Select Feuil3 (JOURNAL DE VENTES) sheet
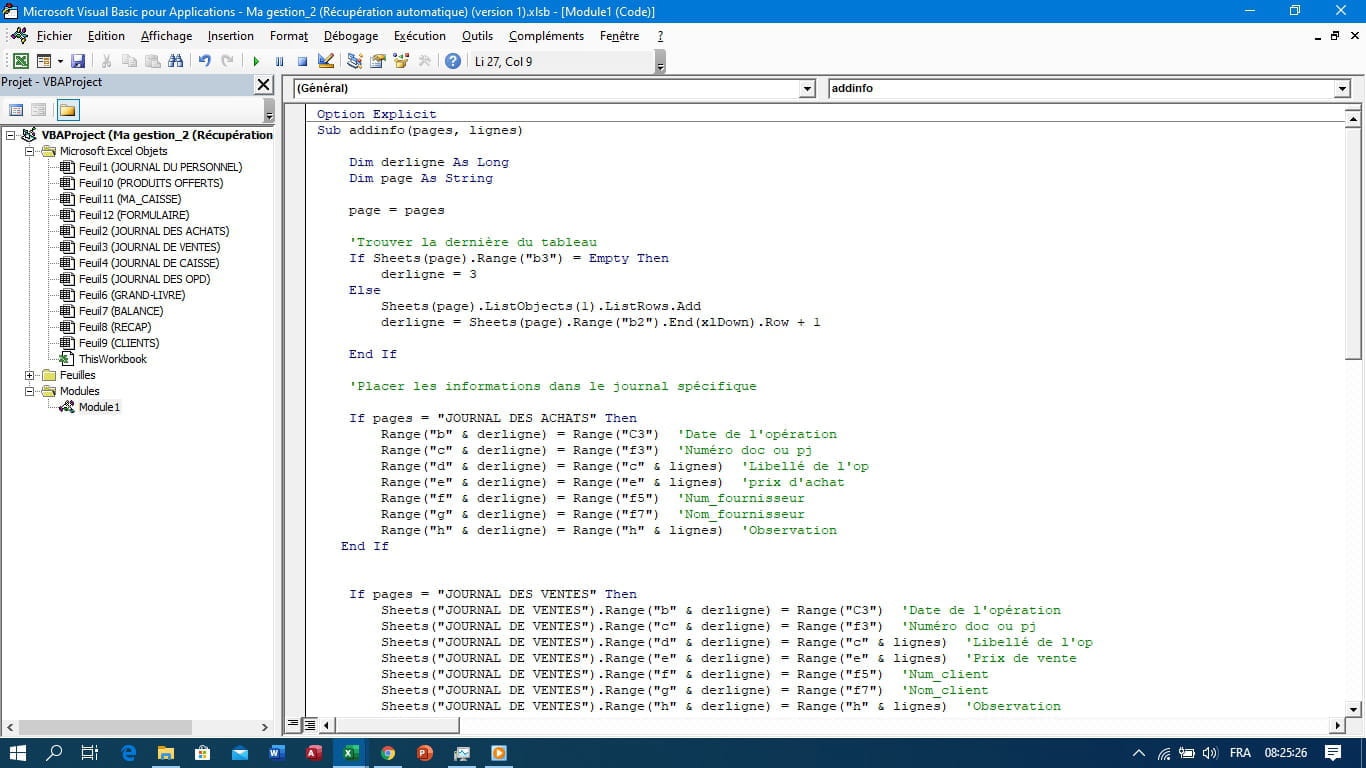 150,247
